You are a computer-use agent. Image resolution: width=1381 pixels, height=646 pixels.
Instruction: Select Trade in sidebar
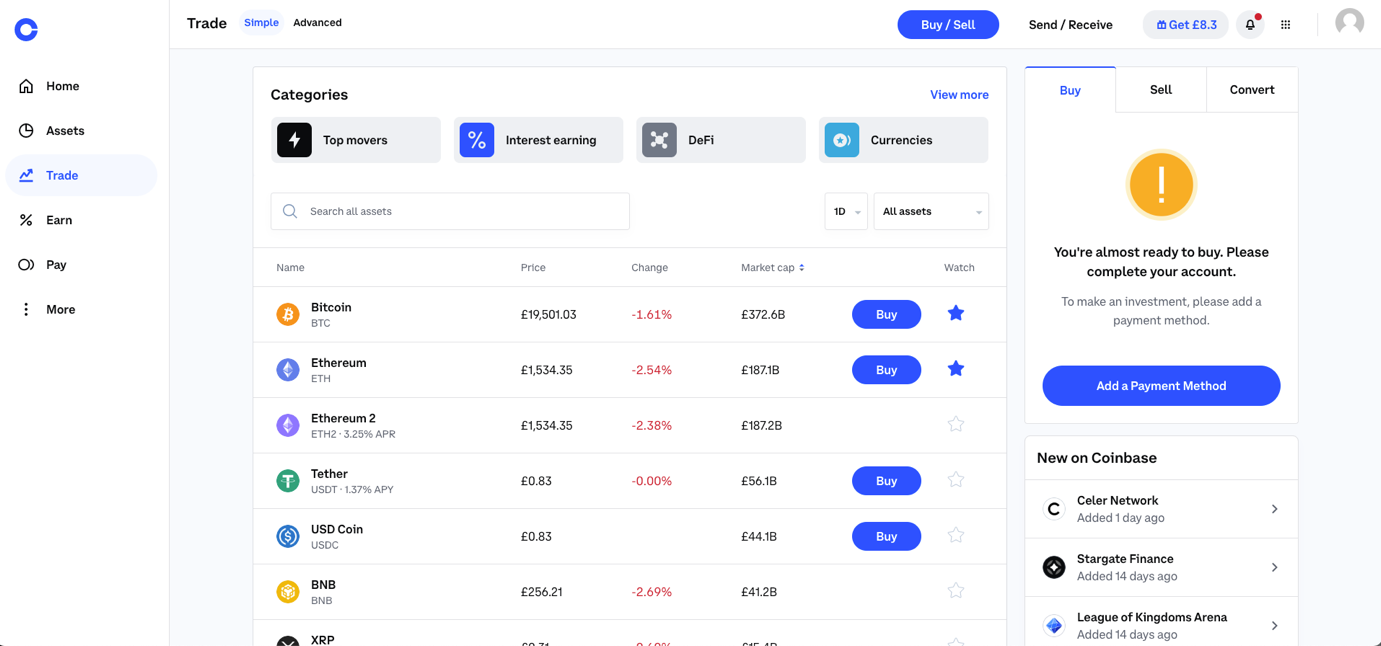[81, 175]
